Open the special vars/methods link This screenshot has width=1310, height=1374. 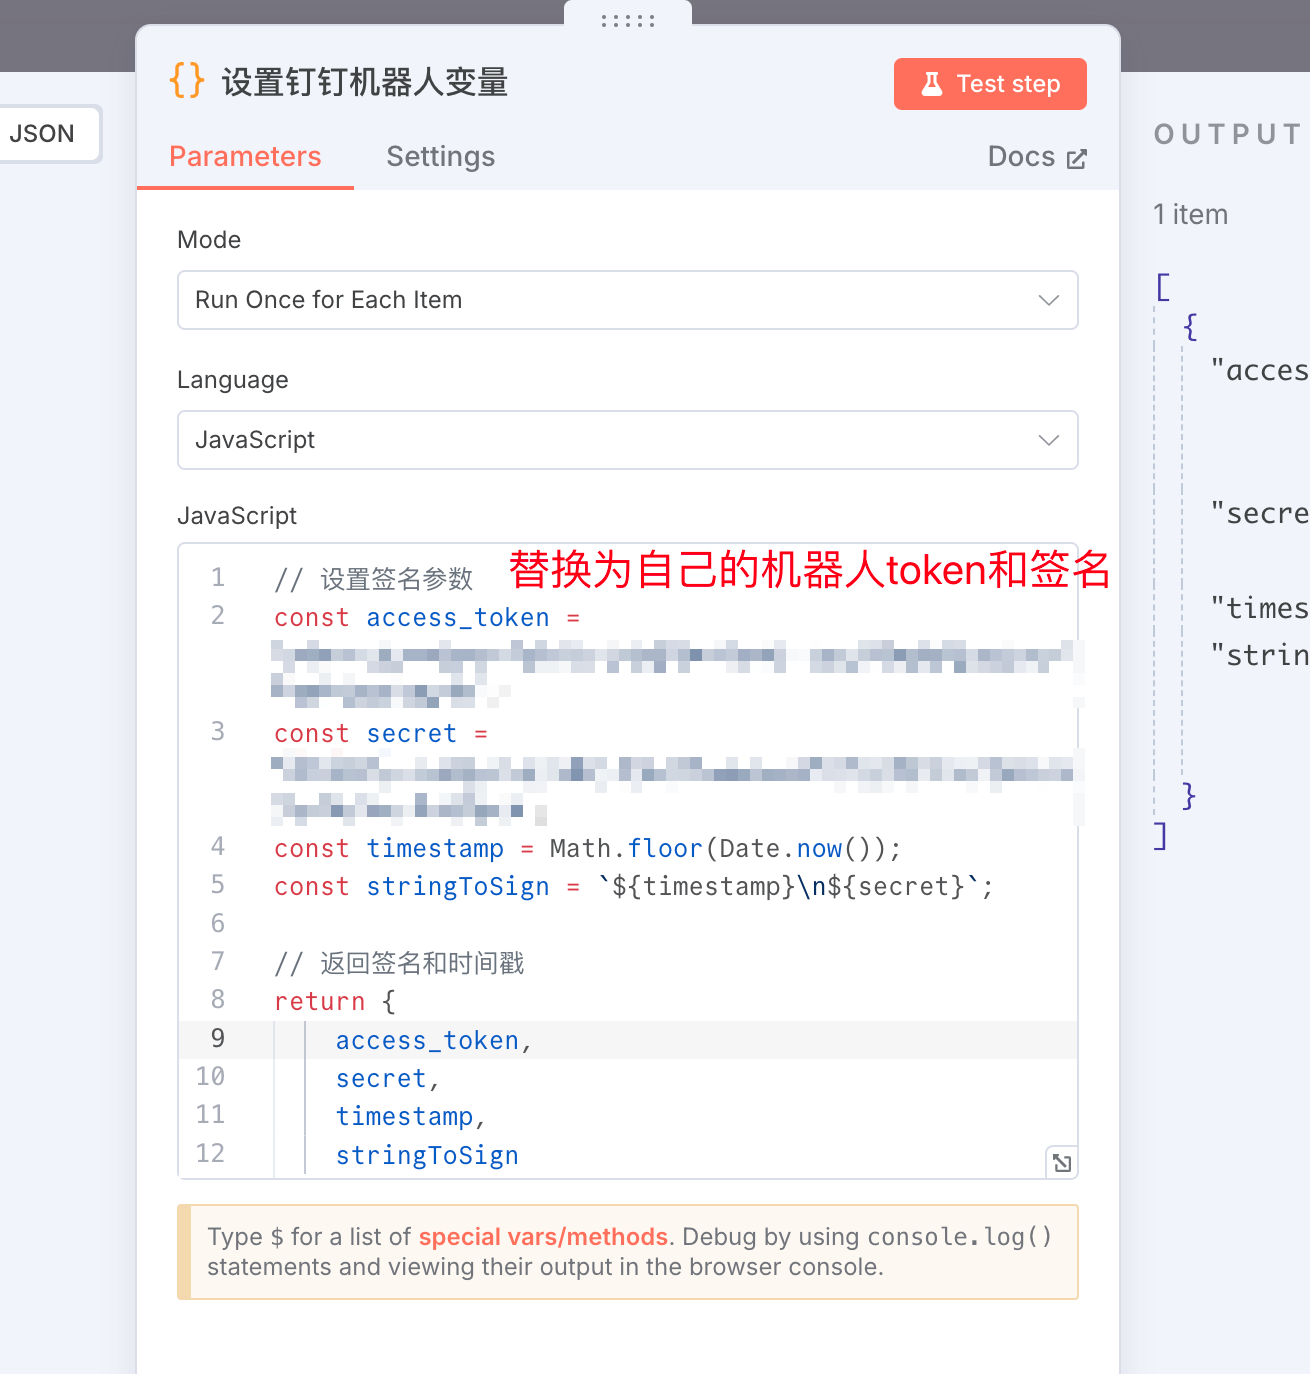[543, 1237]
